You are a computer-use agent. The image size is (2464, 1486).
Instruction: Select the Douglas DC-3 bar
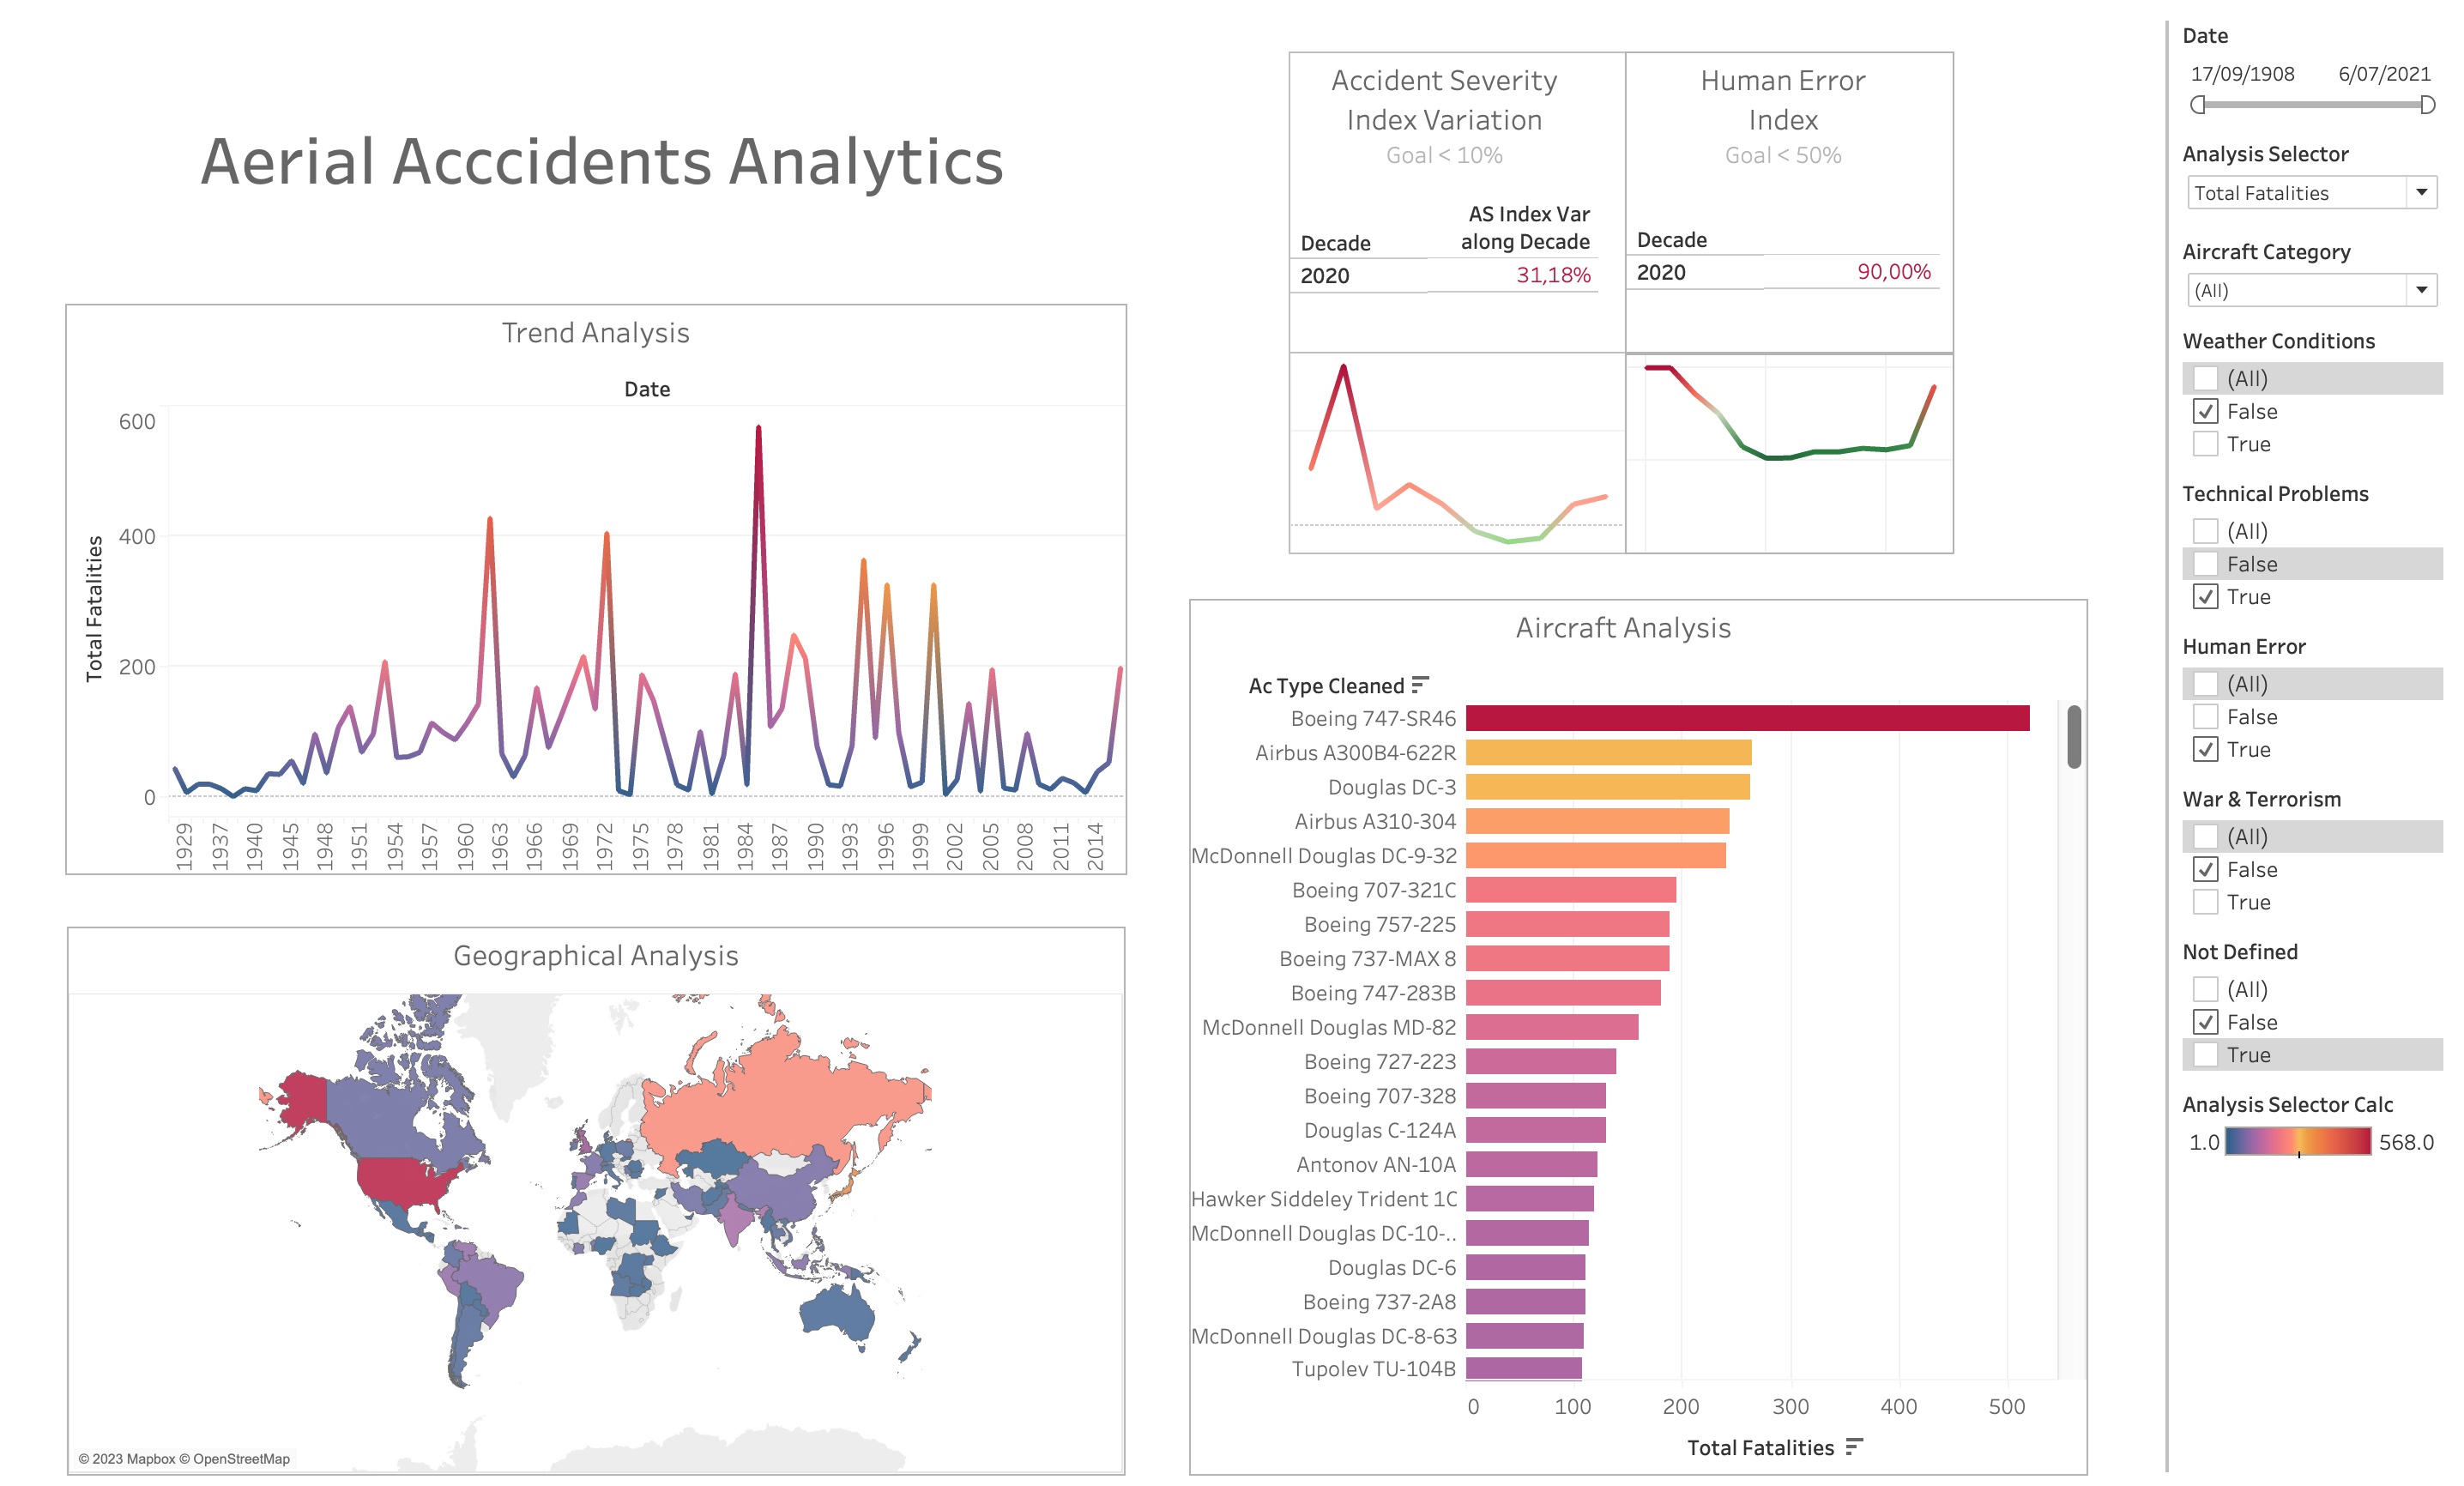click(x=1607, y=787)
